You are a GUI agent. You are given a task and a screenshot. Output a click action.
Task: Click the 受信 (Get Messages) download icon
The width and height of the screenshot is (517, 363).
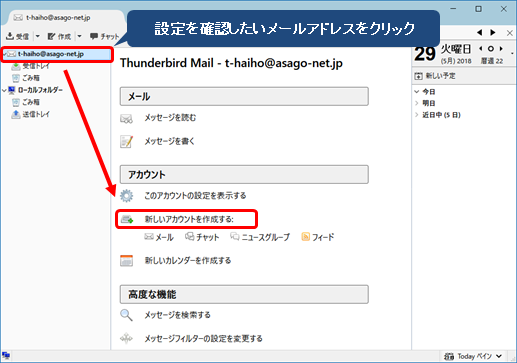click(10, 36)
